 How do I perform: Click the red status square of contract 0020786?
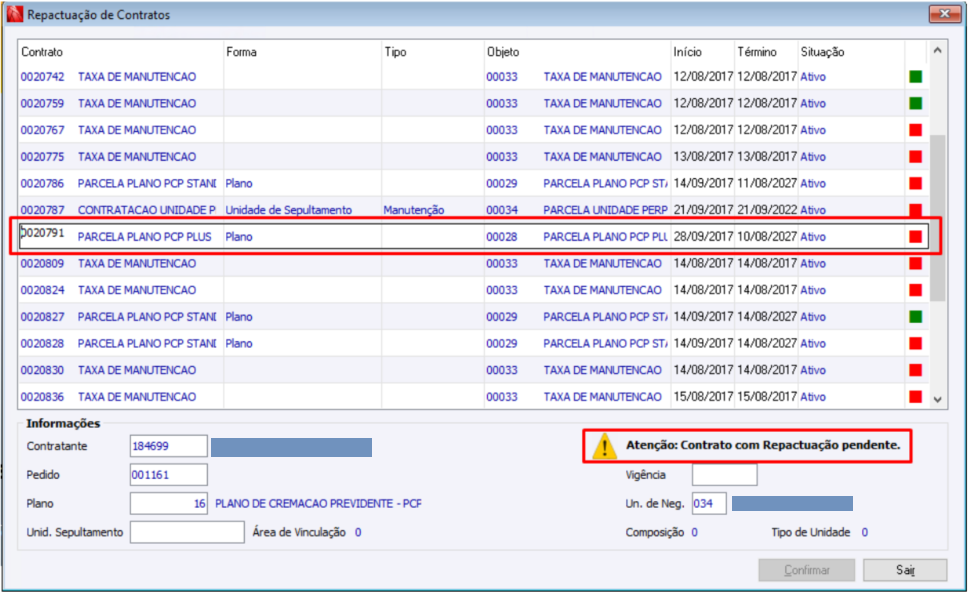tap(915, 183)
